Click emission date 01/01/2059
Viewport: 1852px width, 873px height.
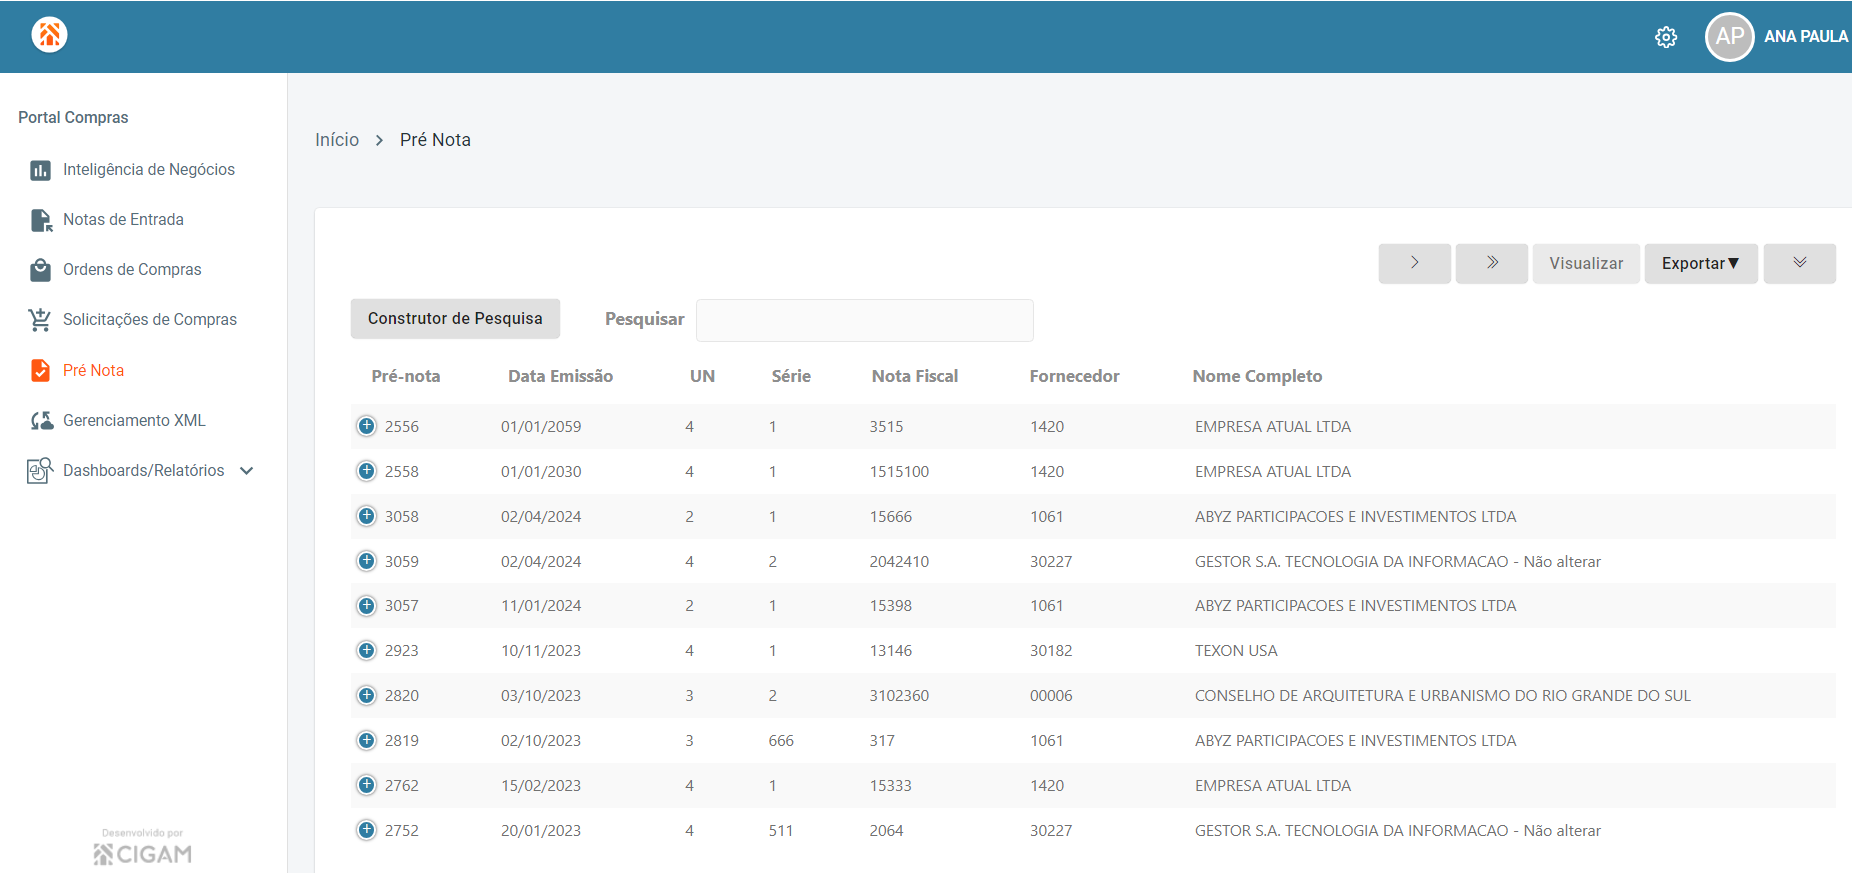[x=541, y=427]
